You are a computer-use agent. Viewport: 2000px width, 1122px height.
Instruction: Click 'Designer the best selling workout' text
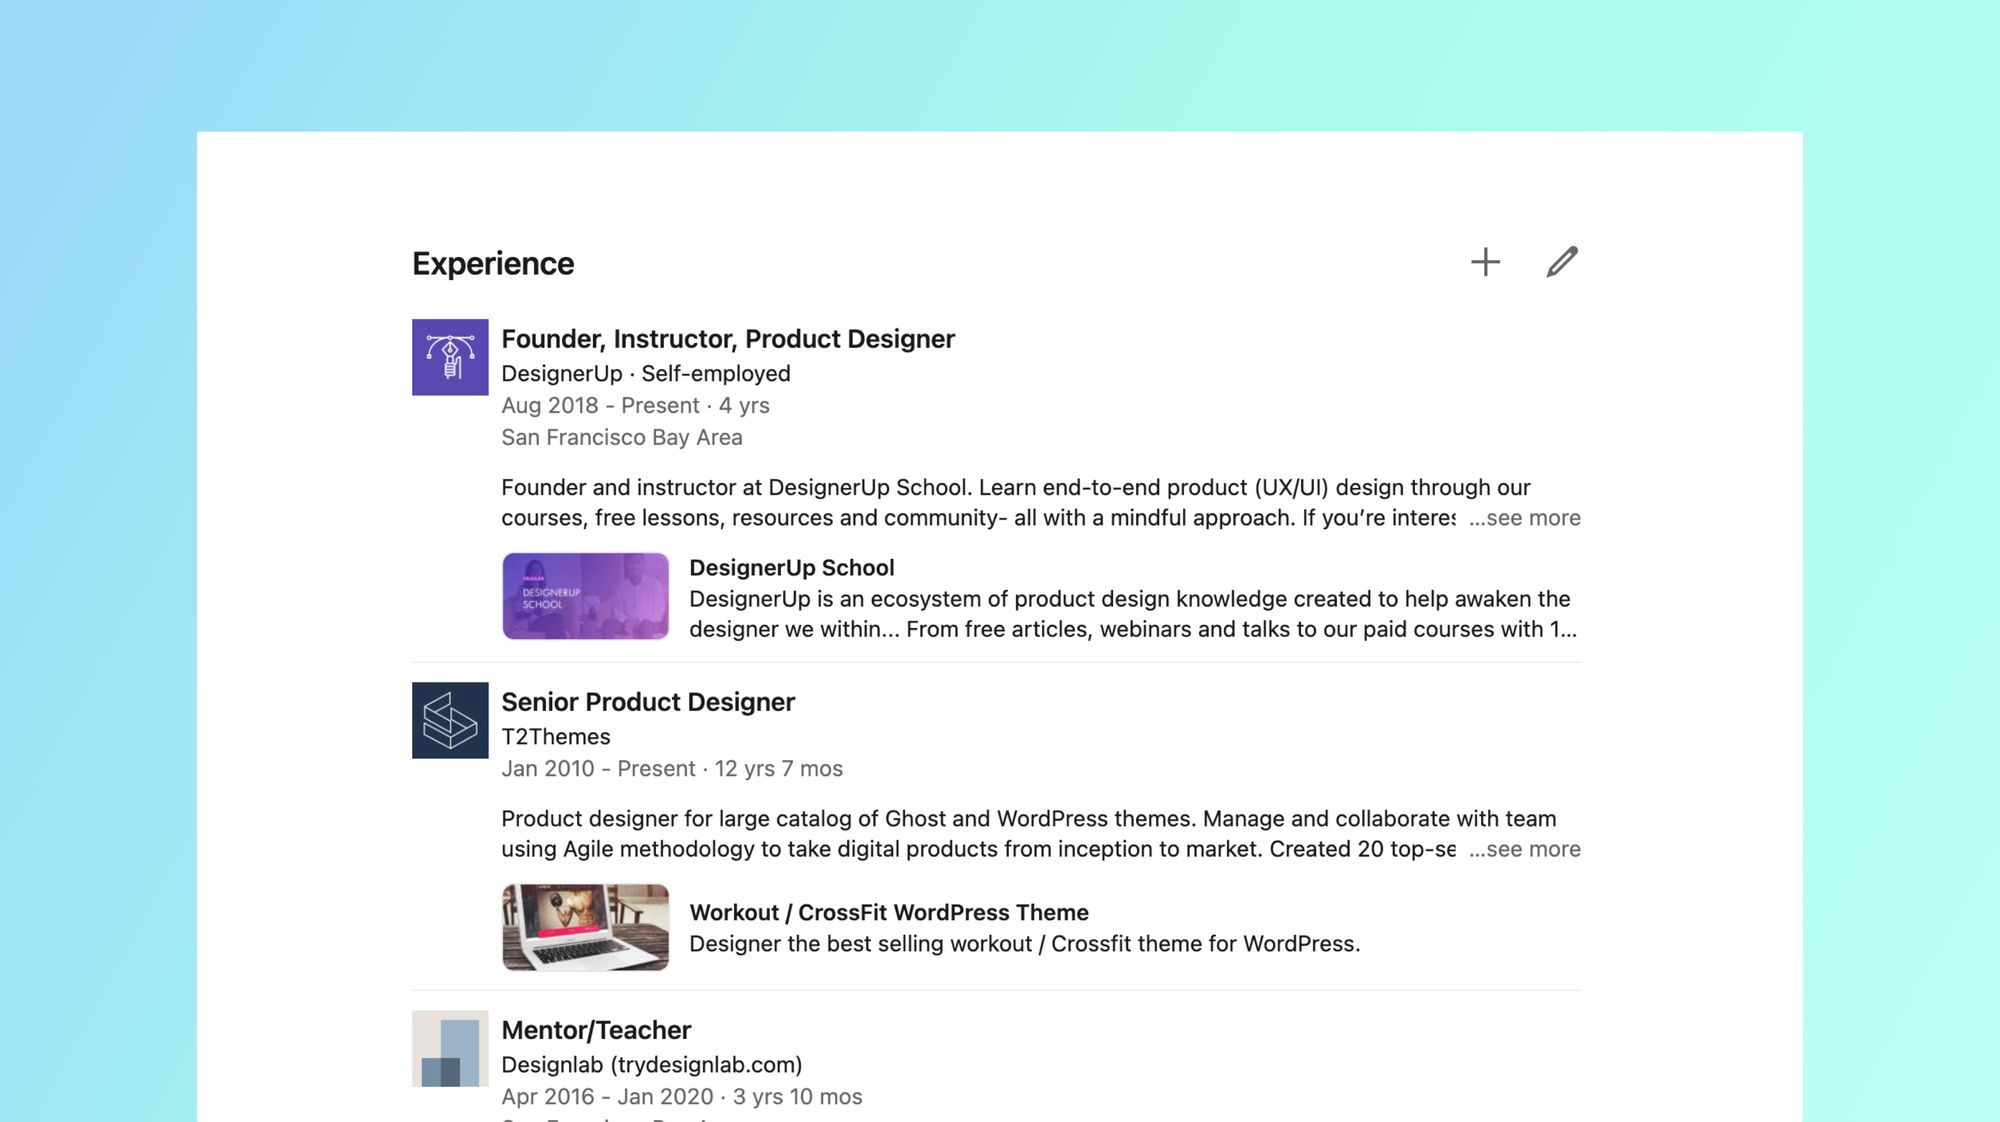1025,944
